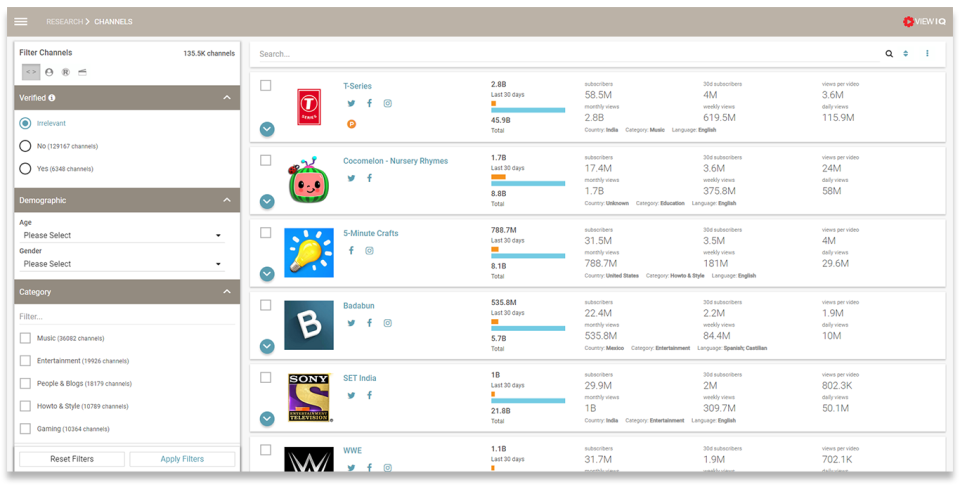Expand Badabun channel details
Image resolution: width=960 pixels, height=487 pixels.
[x=267, y=346]
